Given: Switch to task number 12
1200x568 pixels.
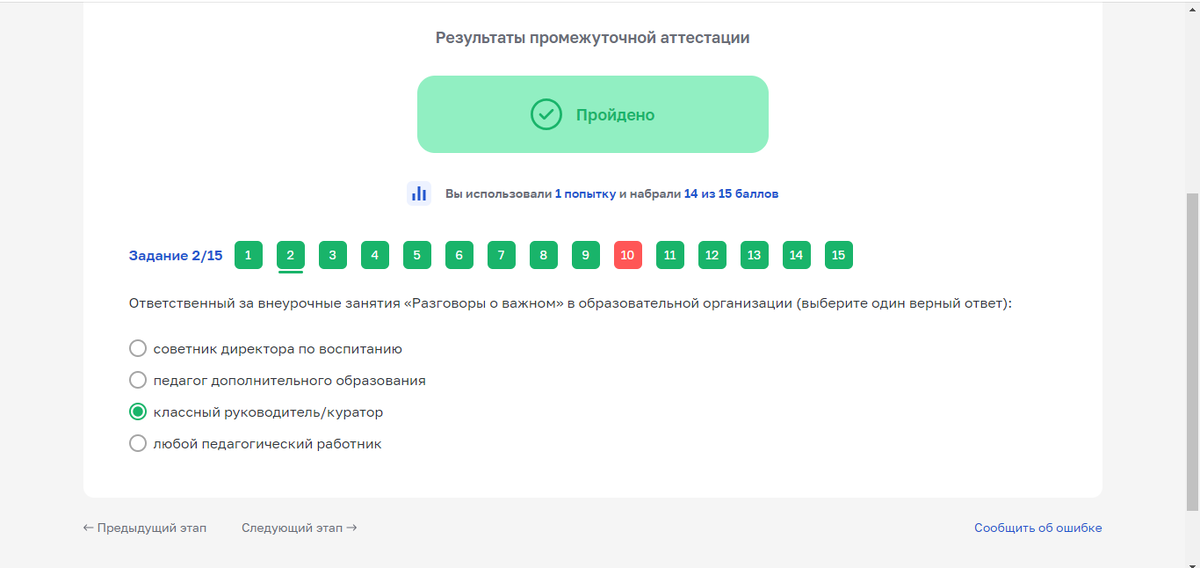Looking at the screenshot, I should [712, 255].
